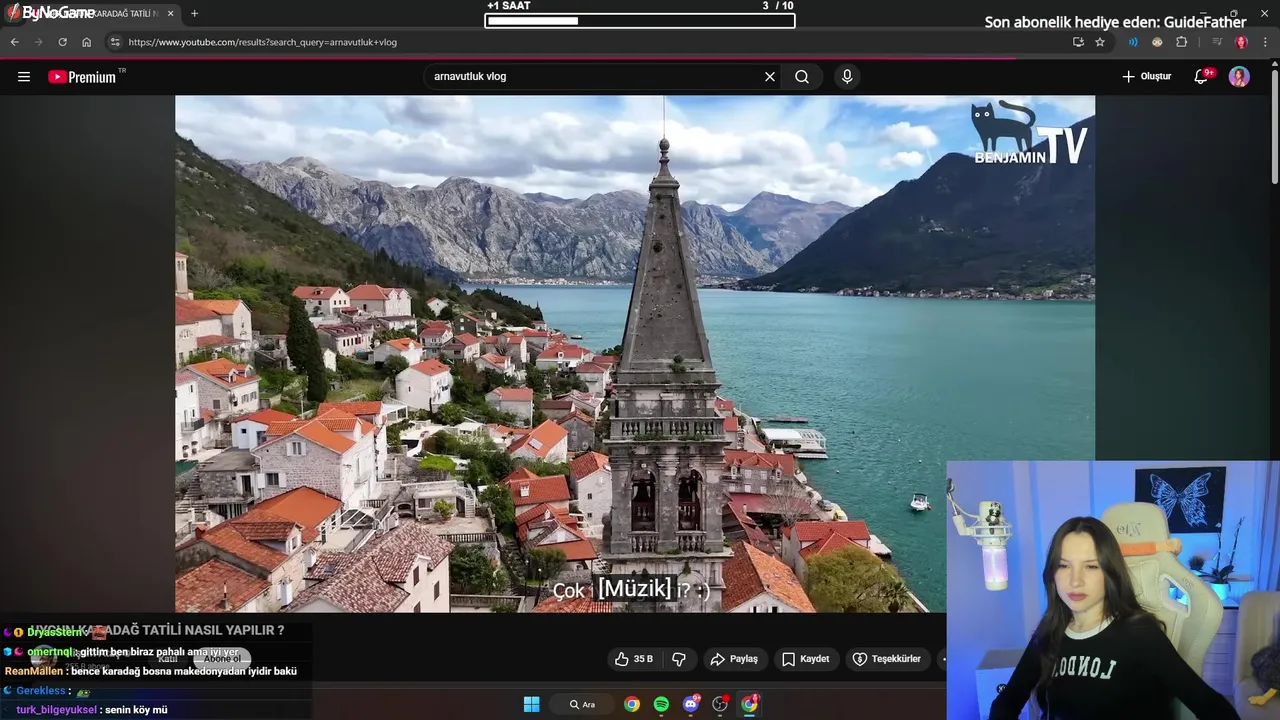1280x720 pixels.
Task: Save the video with Kaydet
Action: pyautogui.click(x=806, y=659)
